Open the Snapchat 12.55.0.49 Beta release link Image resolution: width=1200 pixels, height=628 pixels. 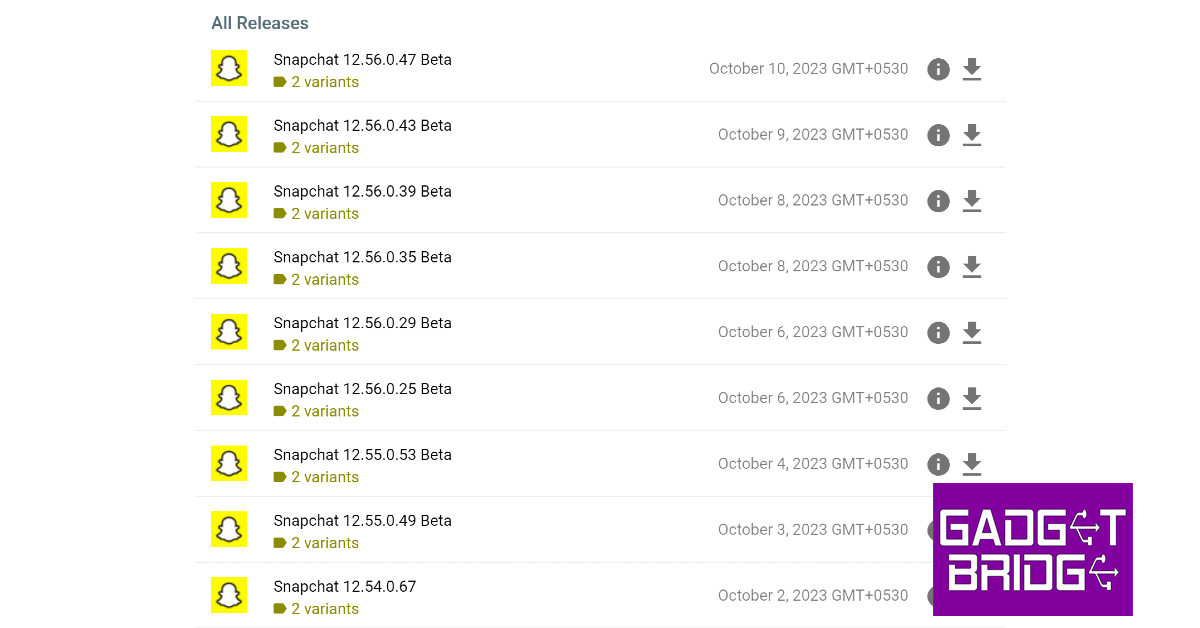pyautogui.click(x=362, y=521)
